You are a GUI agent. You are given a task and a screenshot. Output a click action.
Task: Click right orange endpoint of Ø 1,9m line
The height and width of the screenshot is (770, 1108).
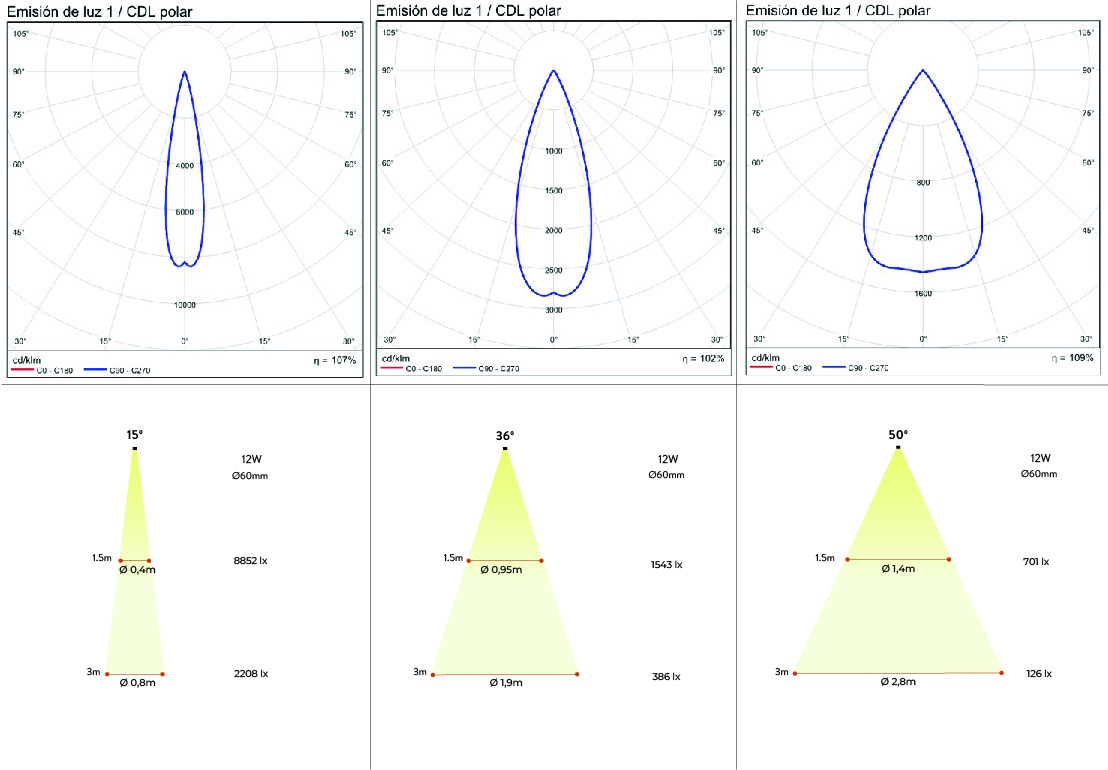pos(578,675)
